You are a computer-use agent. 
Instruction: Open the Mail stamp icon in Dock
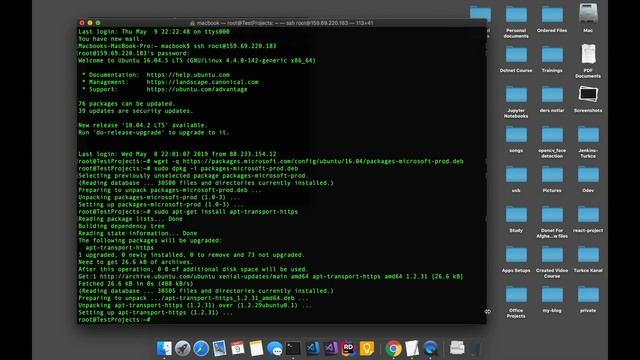[x=219, y=348]
